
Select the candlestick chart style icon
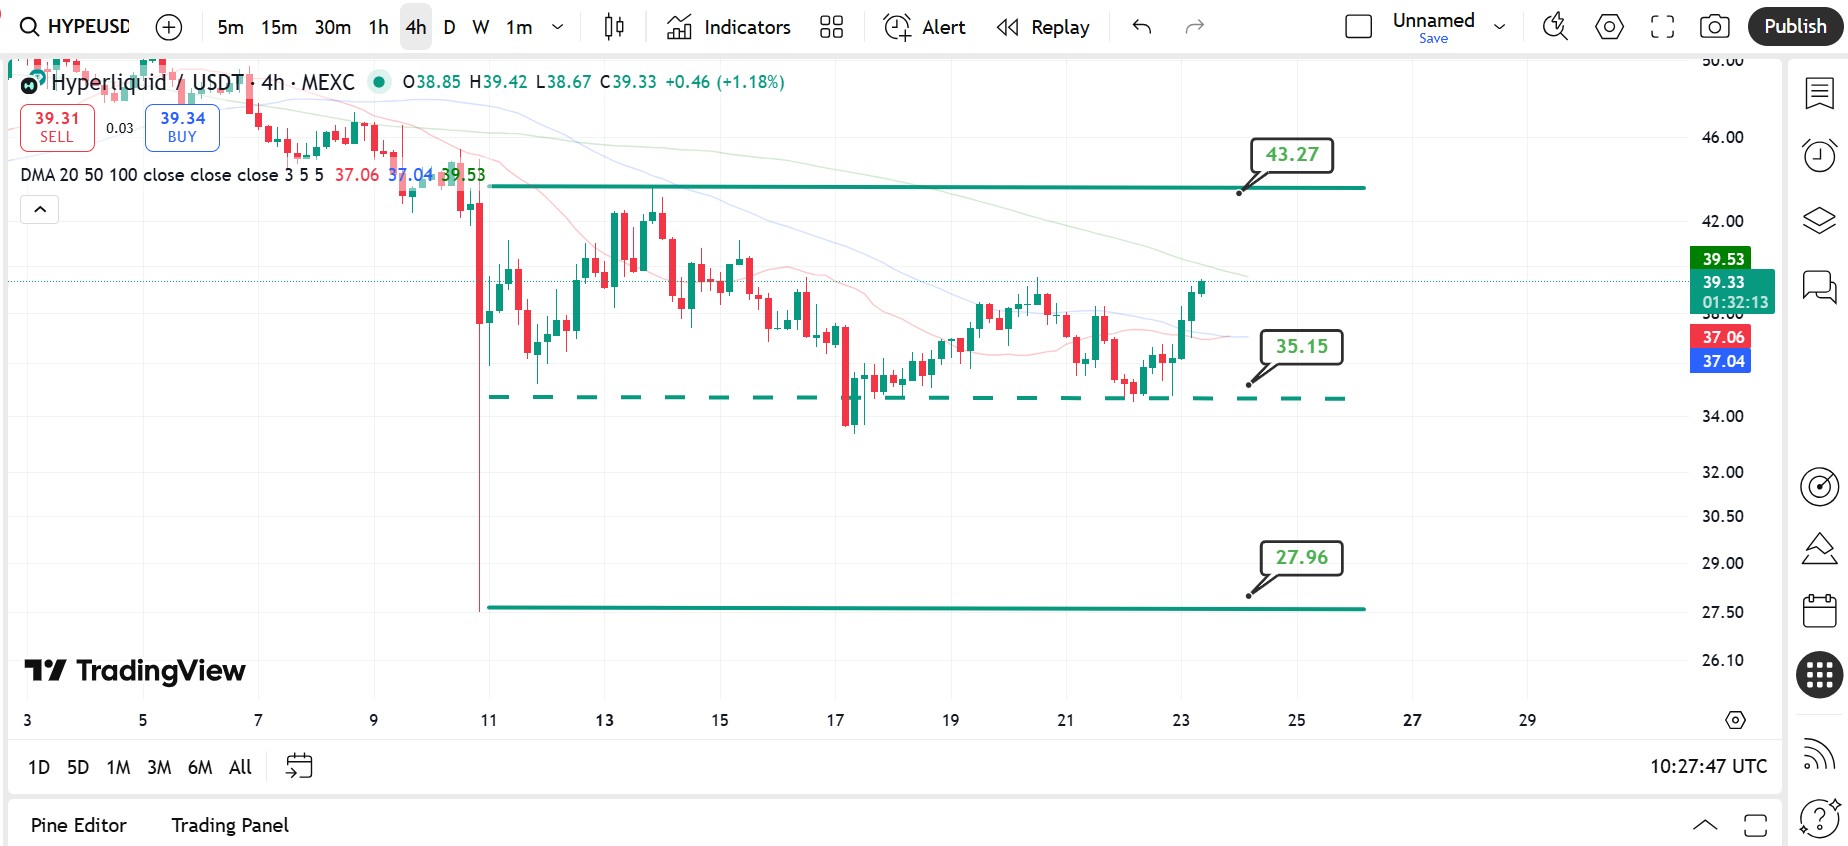click(614, 27)
